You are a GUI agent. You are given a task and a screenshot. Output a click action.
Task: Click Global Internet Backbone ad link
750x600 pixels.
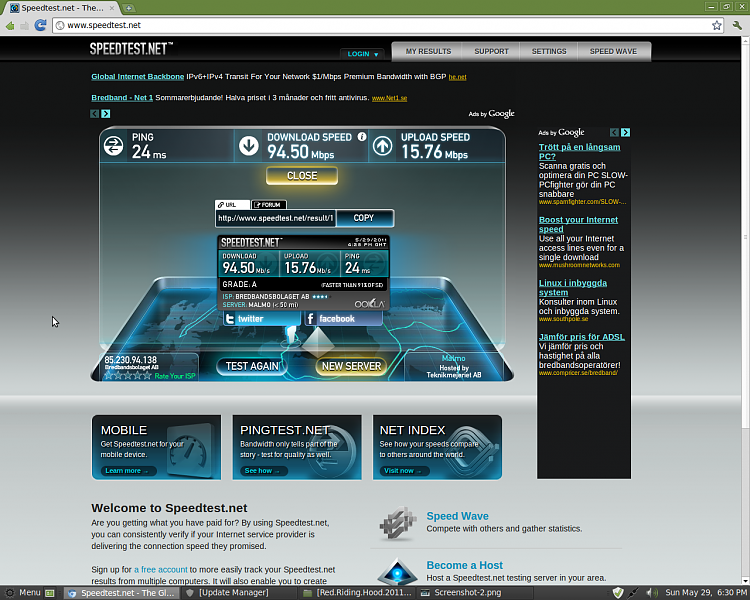[x=138, y=77]
